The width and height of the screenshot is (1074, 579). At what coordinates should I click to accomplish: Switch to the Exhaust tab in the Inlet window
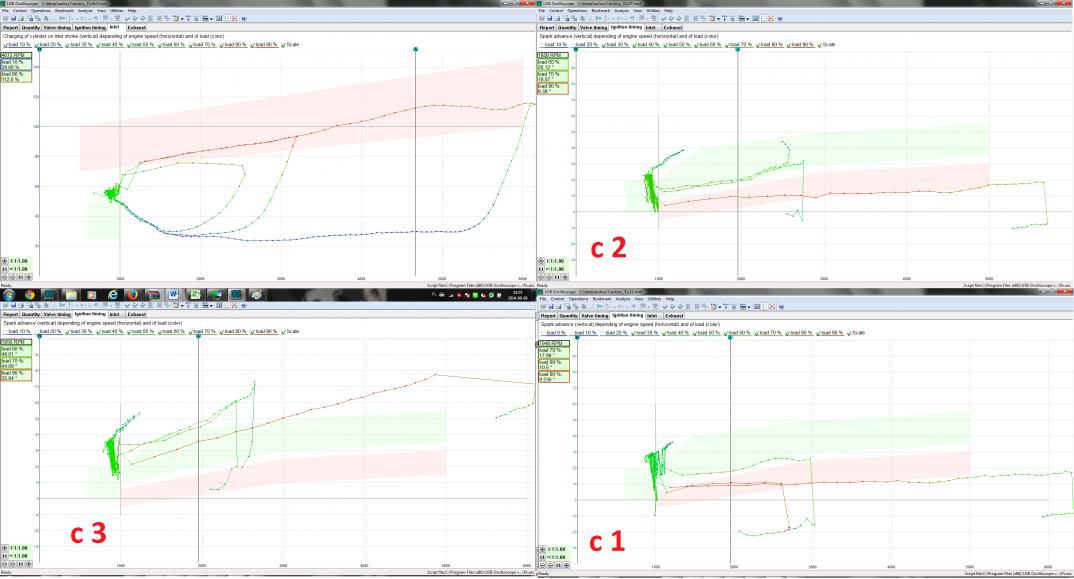(136, 27)
